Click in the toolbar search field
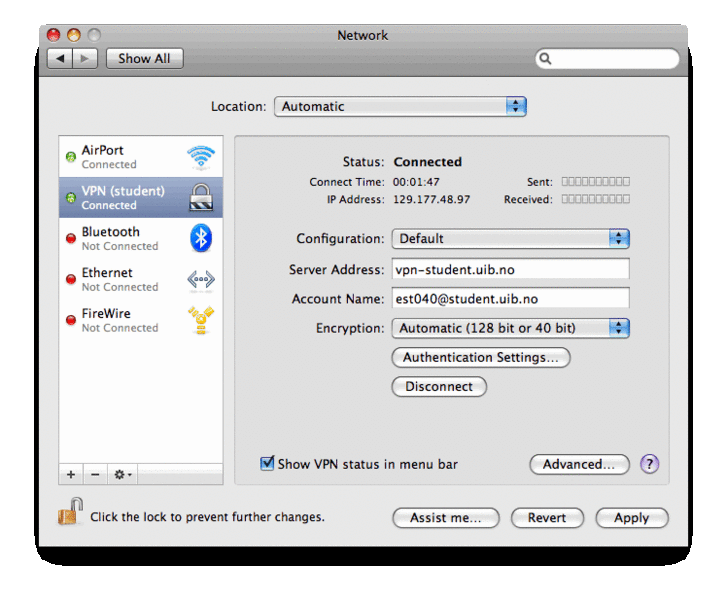Image resolution: width=727 pixels, height=600 pixels. pos(607,58)
